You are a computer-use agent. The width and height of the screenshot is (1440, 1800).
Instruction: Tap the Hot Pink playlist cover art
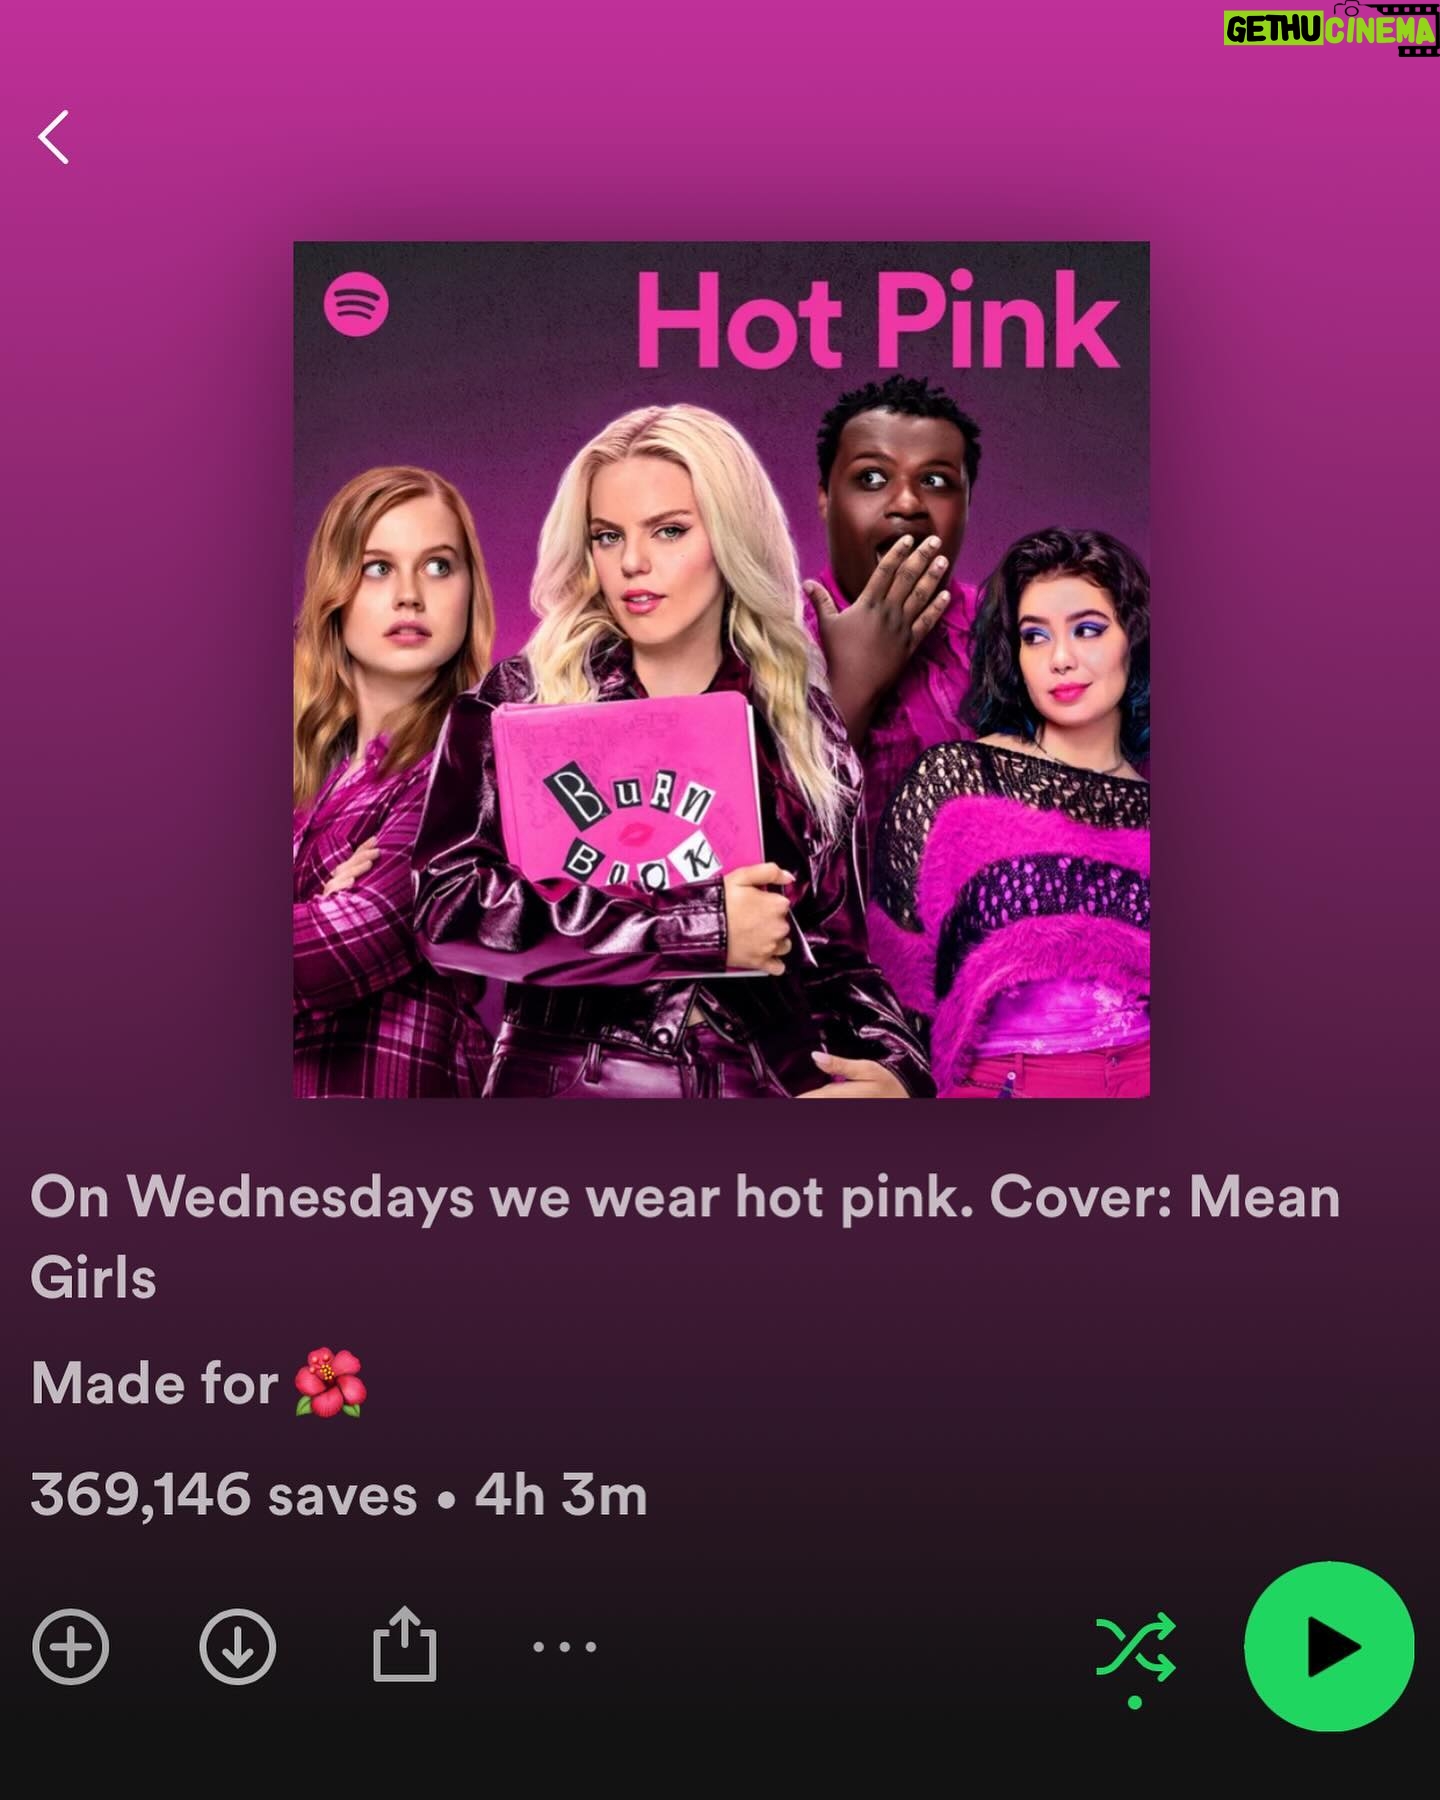click(721, 669)
